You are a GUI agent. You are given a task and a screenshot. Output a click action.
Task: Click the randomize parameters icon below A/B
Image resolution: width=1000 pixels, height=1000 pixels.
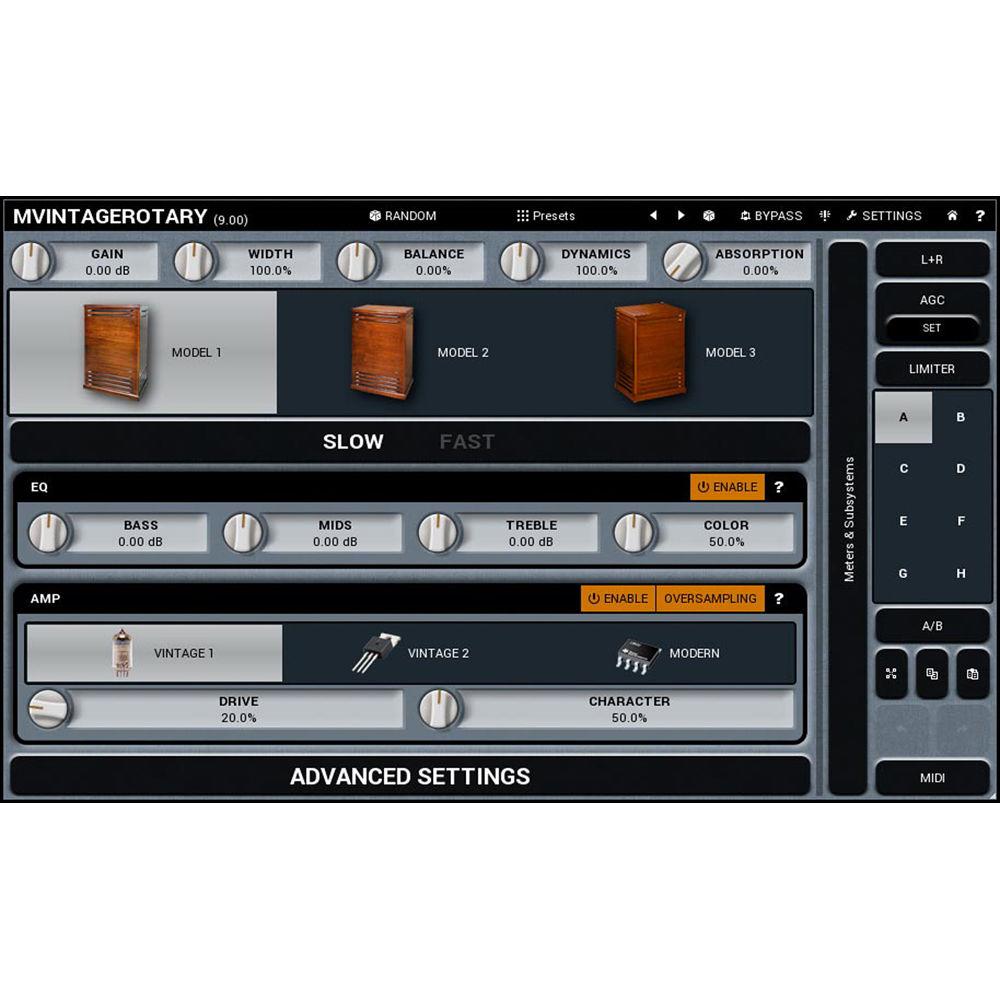(893, 675)
